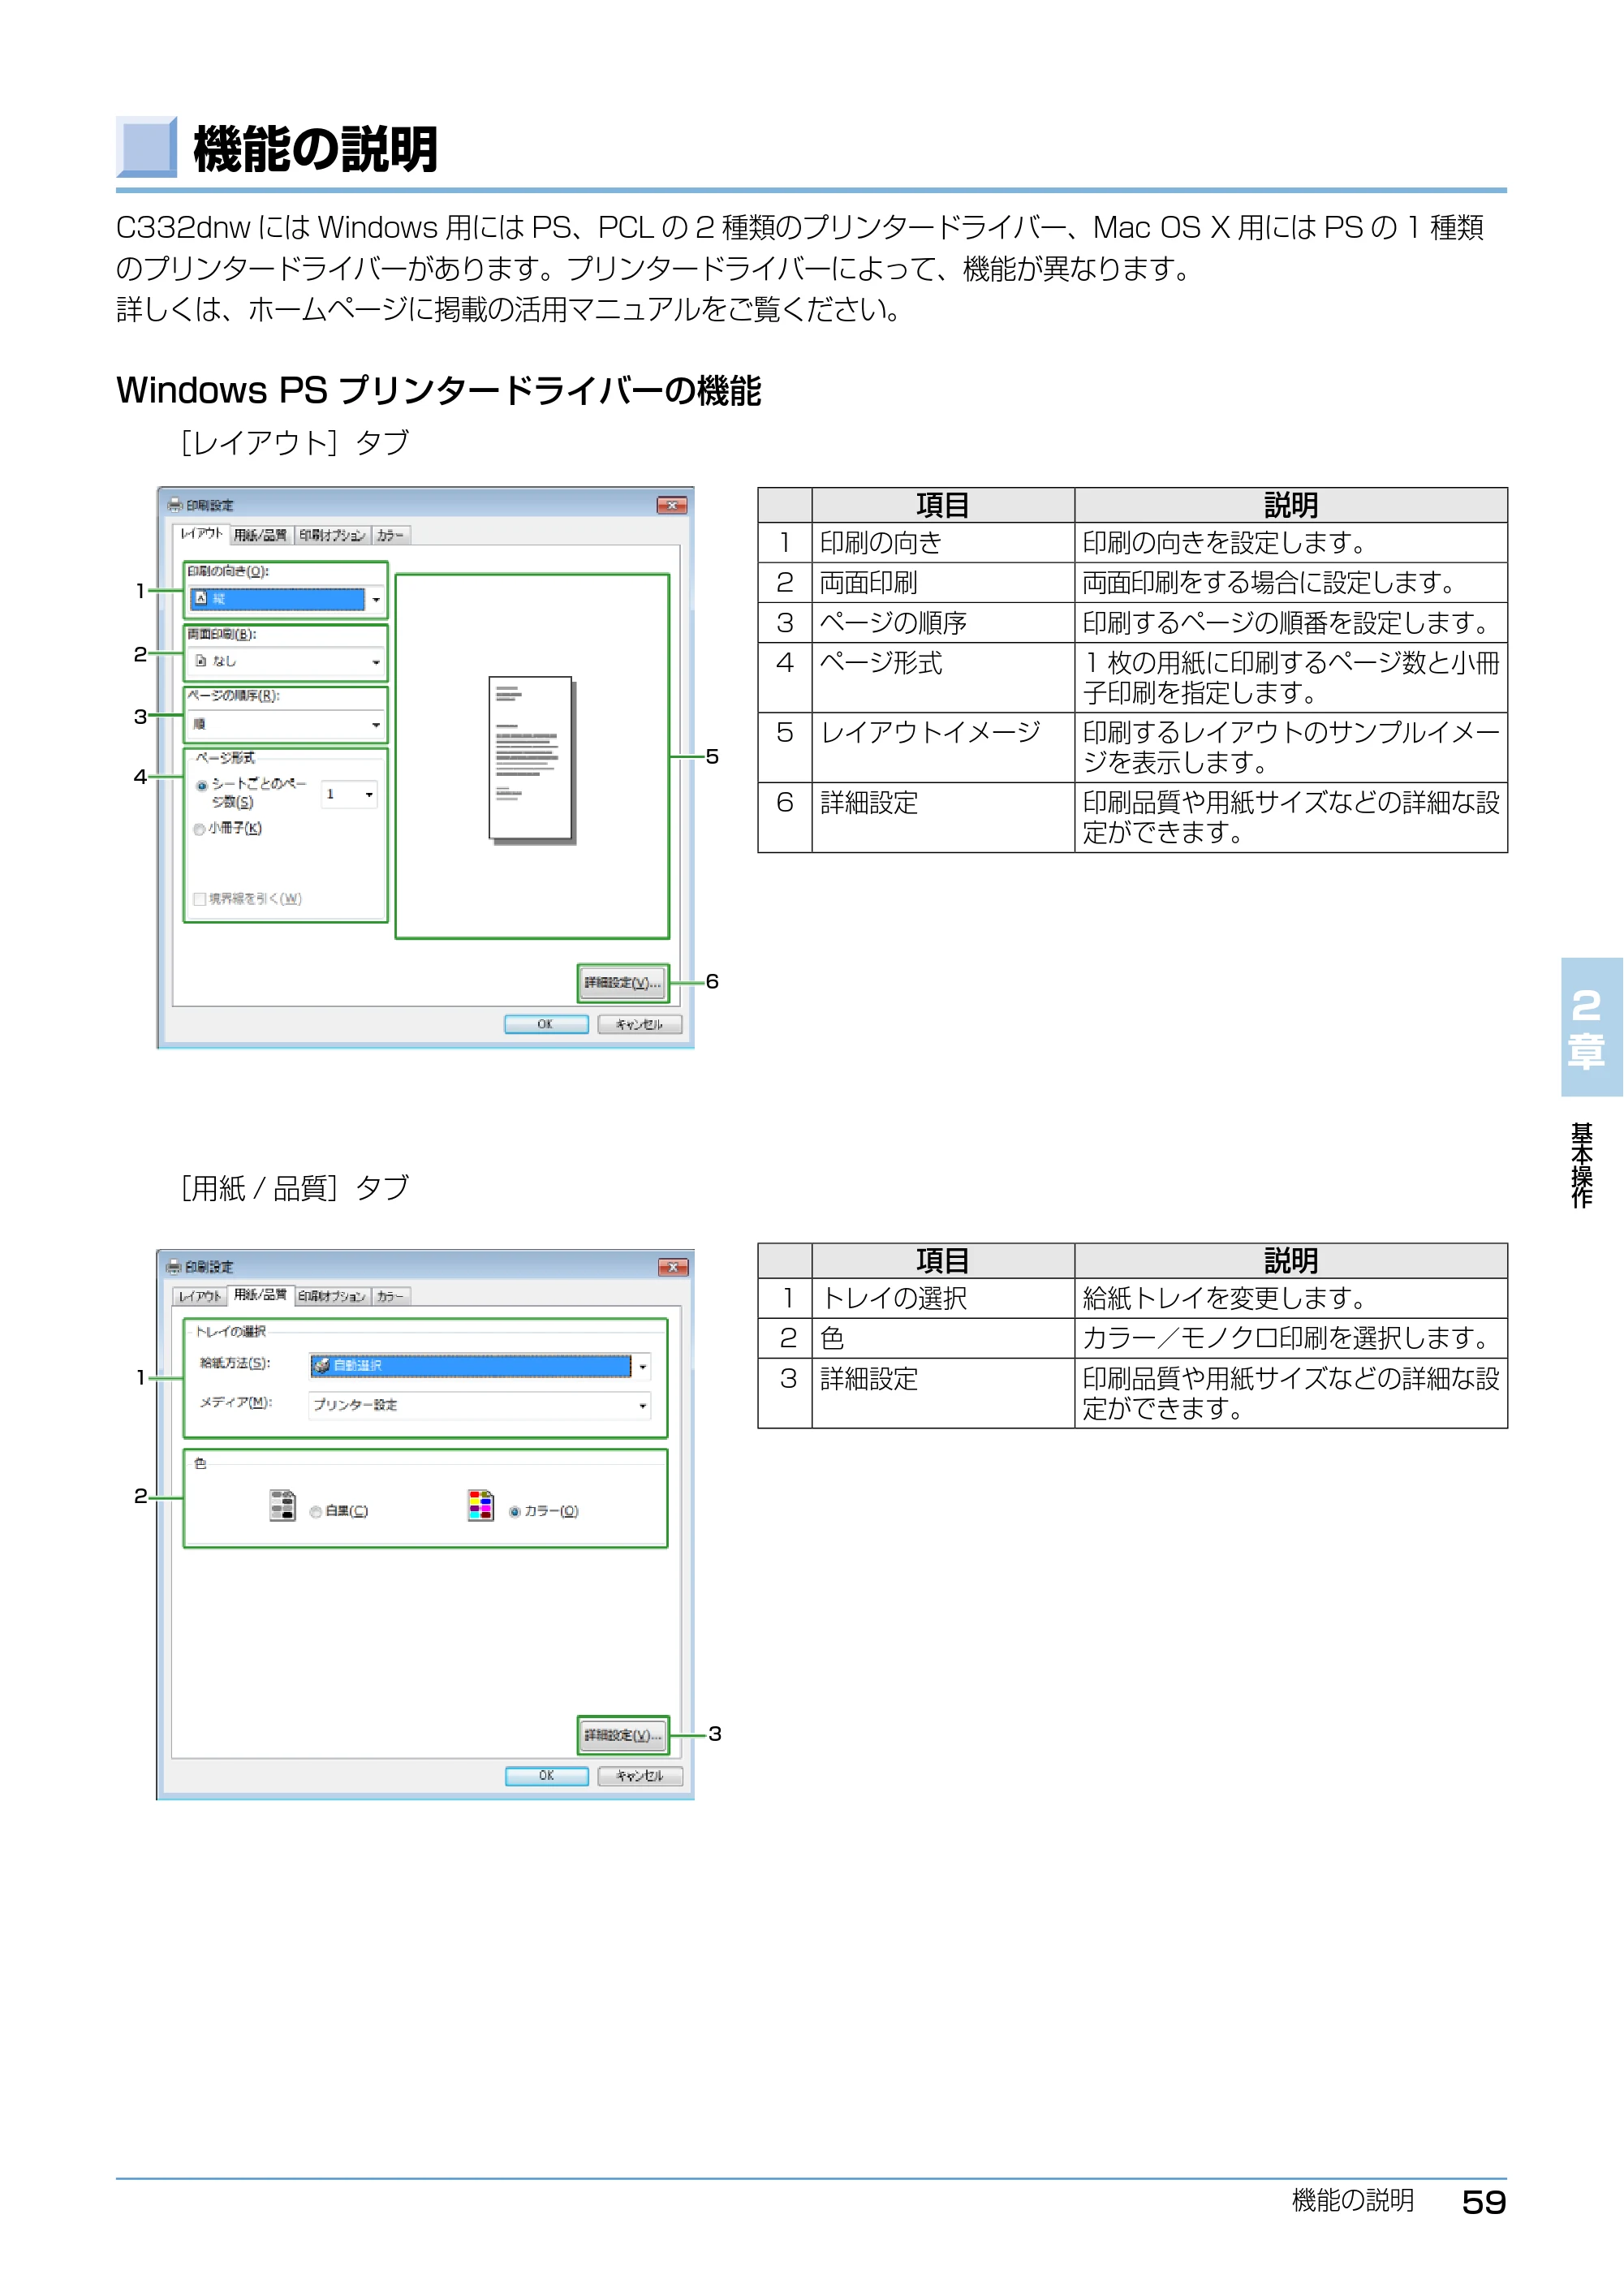This screenshot has width=1624, height=2296.
Task: Click the monochrome document icon beside 白黒(C)
Action: point(283,1505)
